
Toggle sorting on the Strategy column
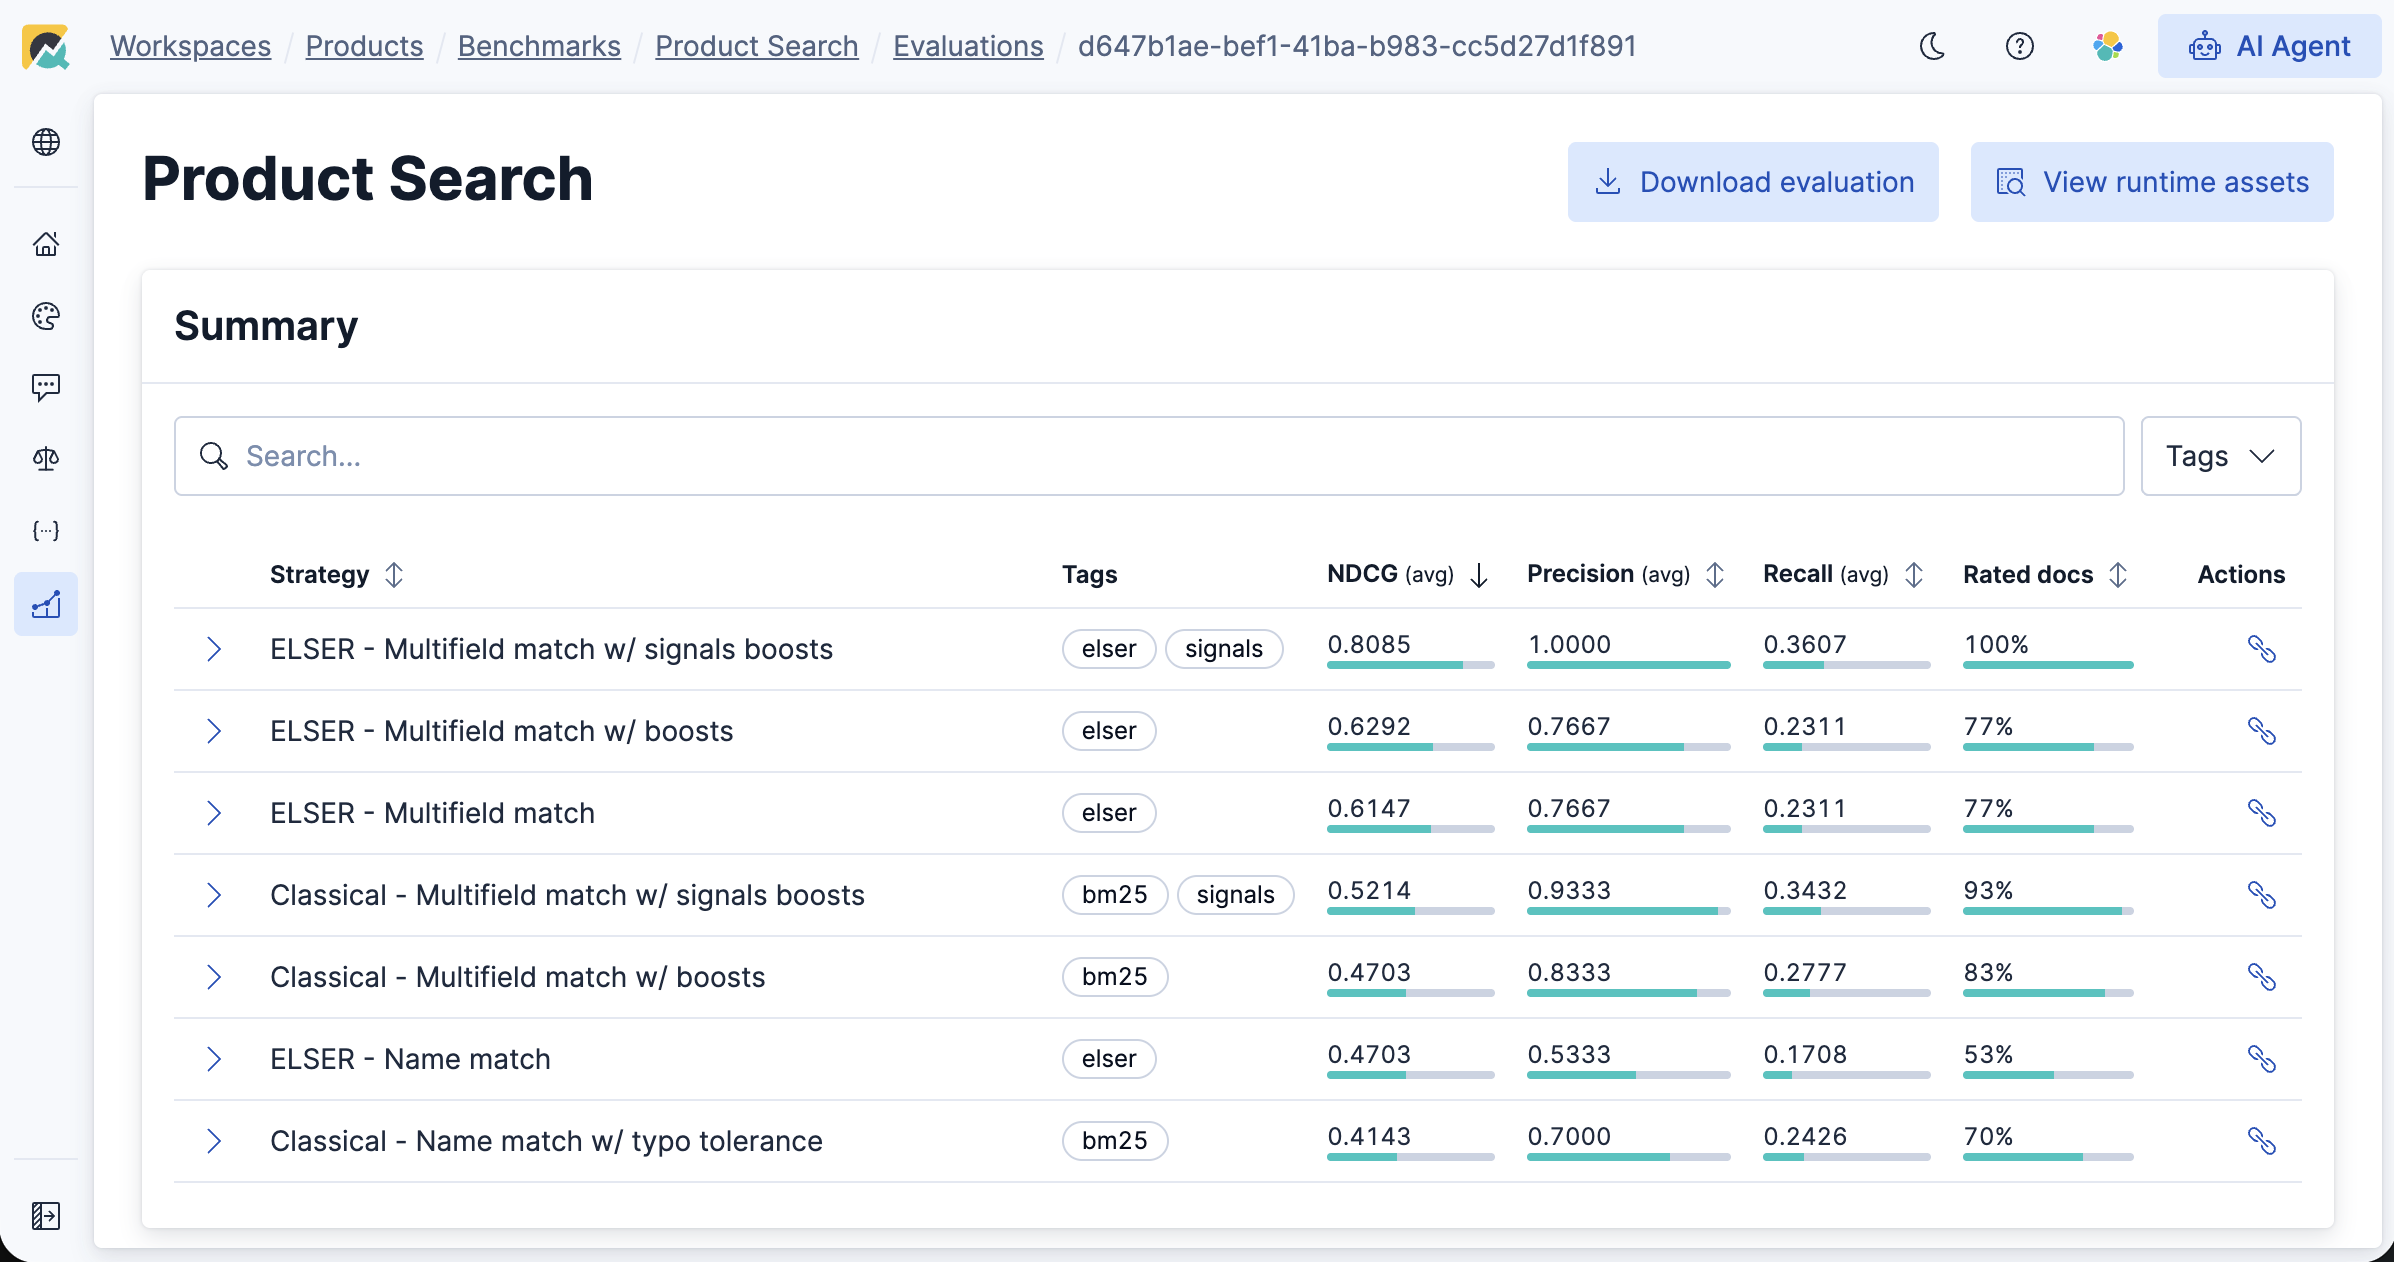point(394,575)
